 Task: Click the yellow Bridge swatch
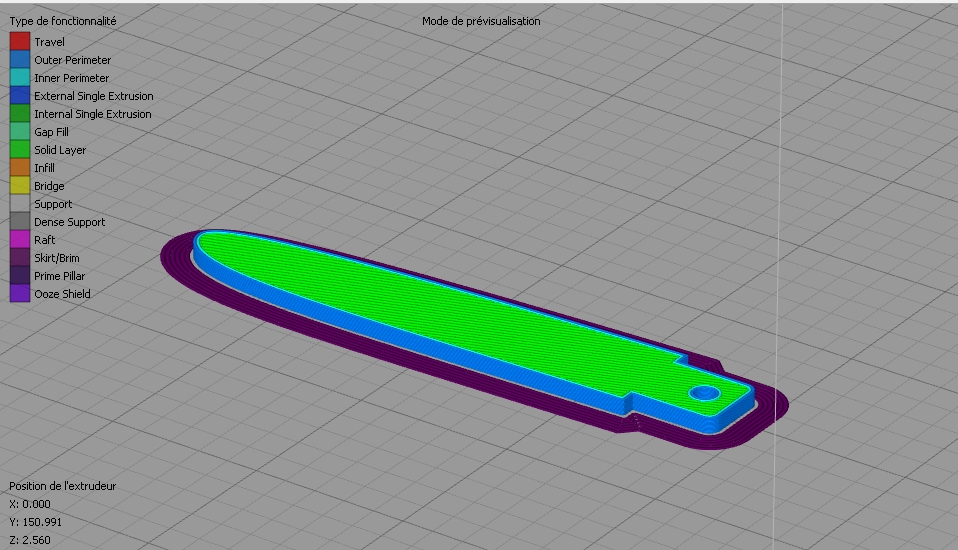point(20,186)
